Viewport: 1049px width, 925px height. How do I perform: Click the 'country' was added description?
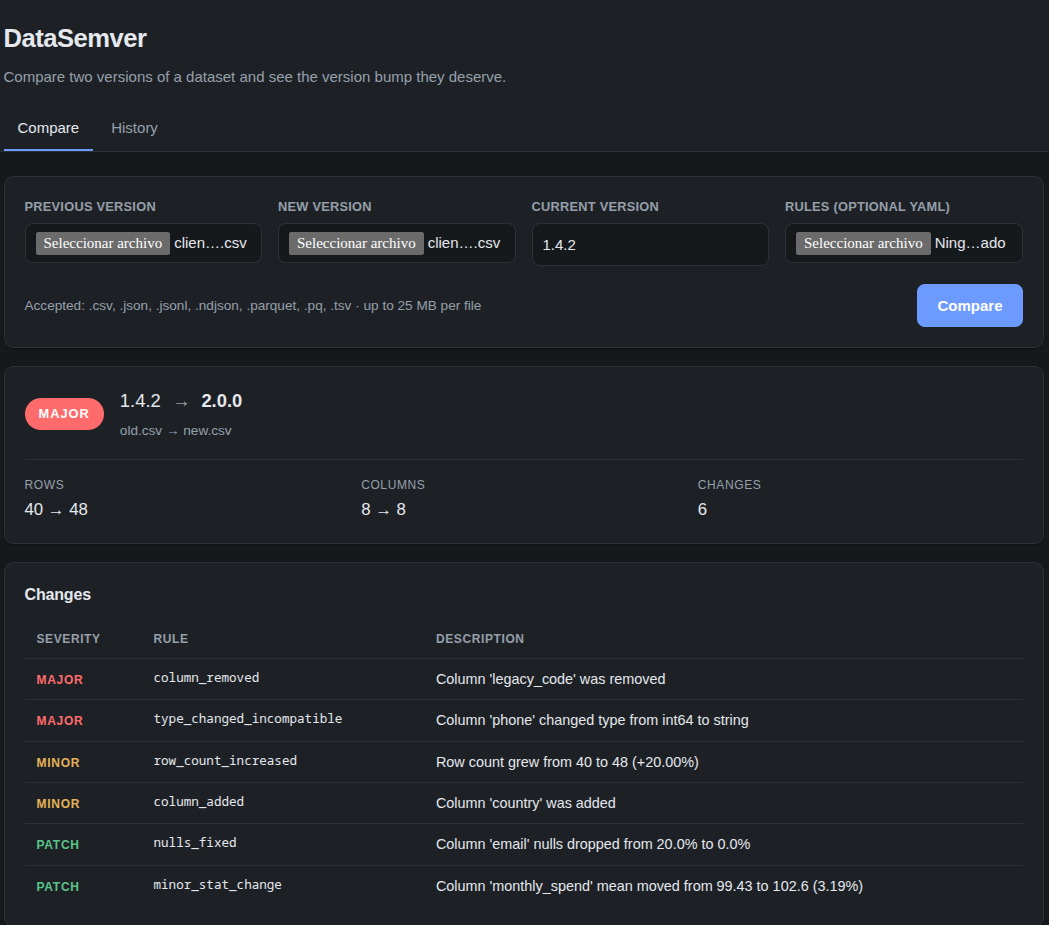tap(526, 803)
